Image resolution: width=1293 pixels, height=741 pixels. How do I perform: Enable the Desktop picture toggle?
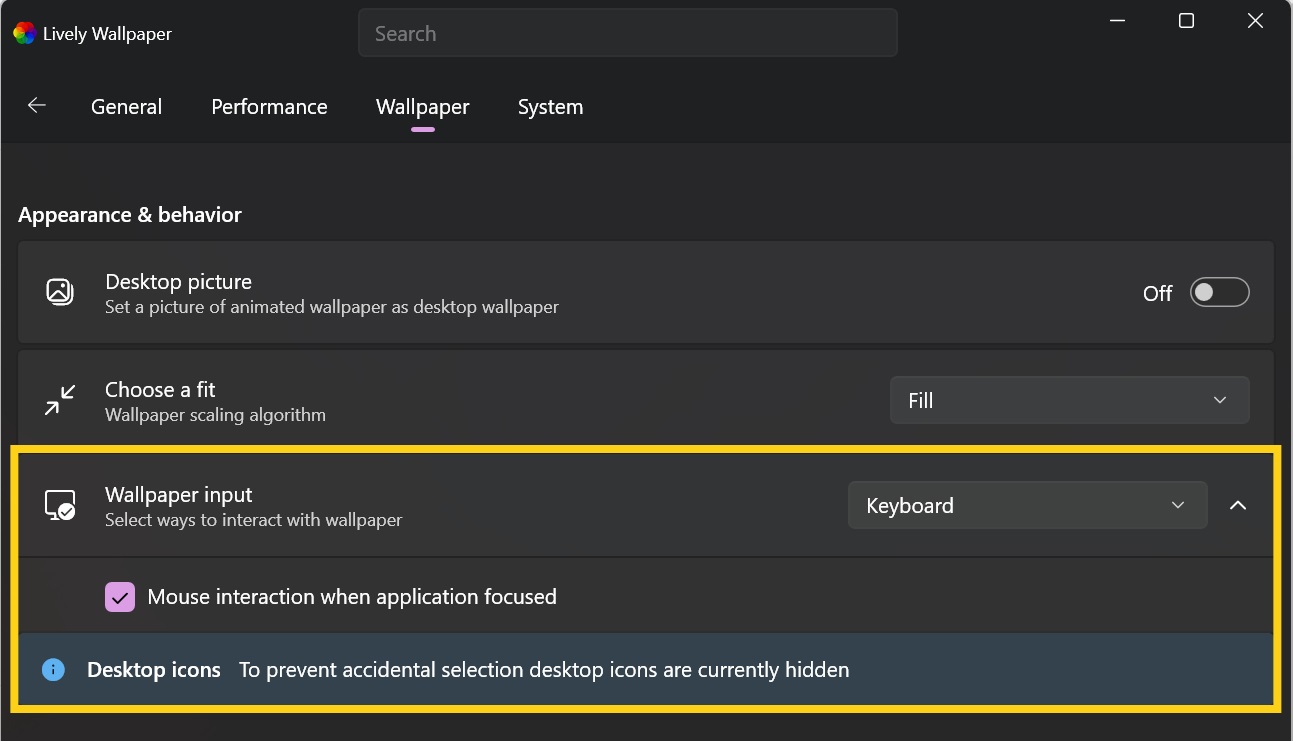pyautogui.click(x=1219, y=292)
